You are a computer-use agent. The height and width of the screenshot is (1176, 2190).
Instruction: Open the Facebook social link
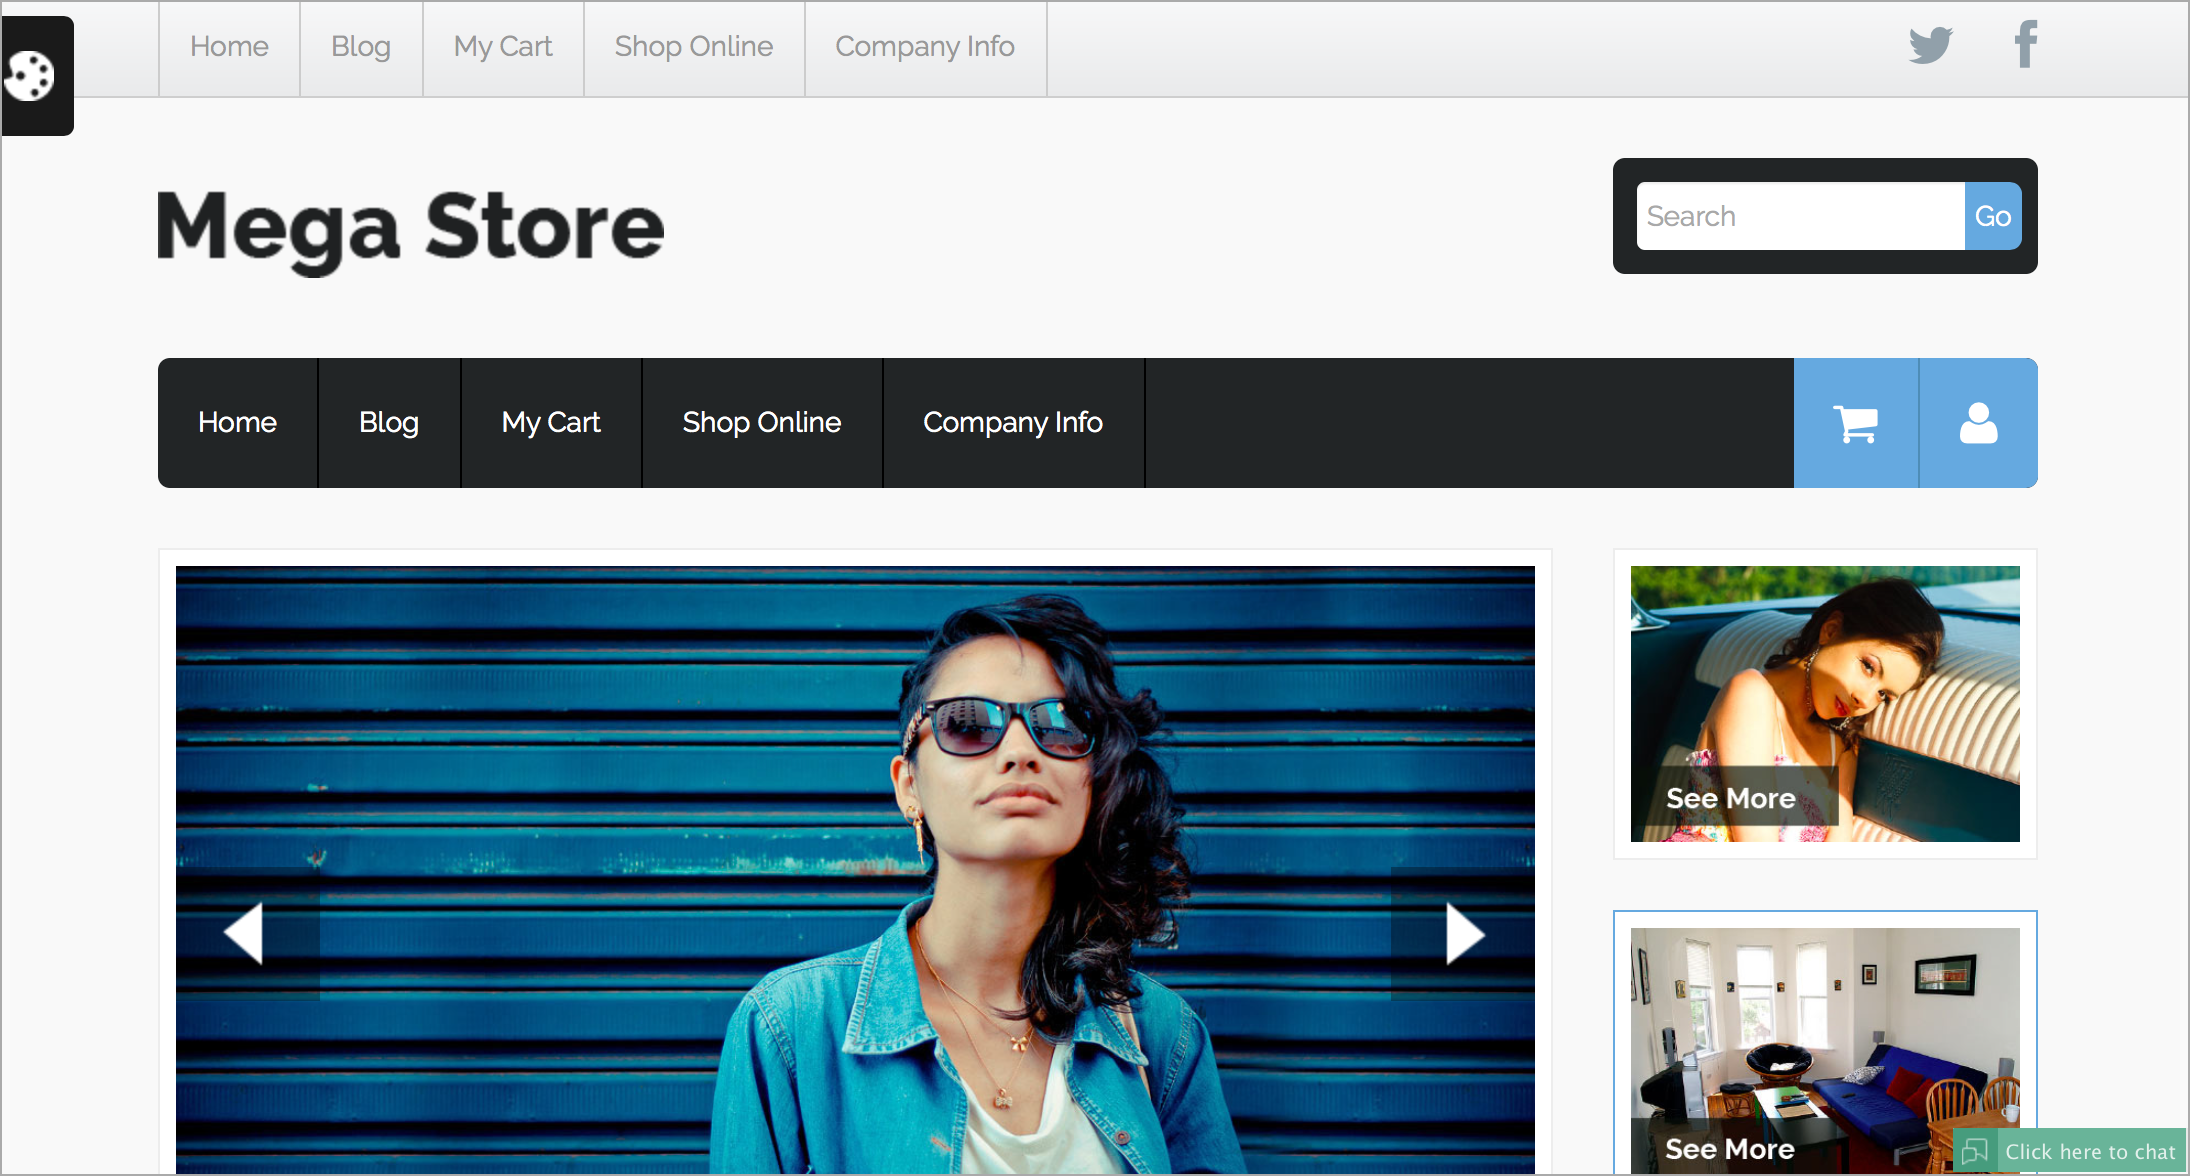pos(2026,45)
